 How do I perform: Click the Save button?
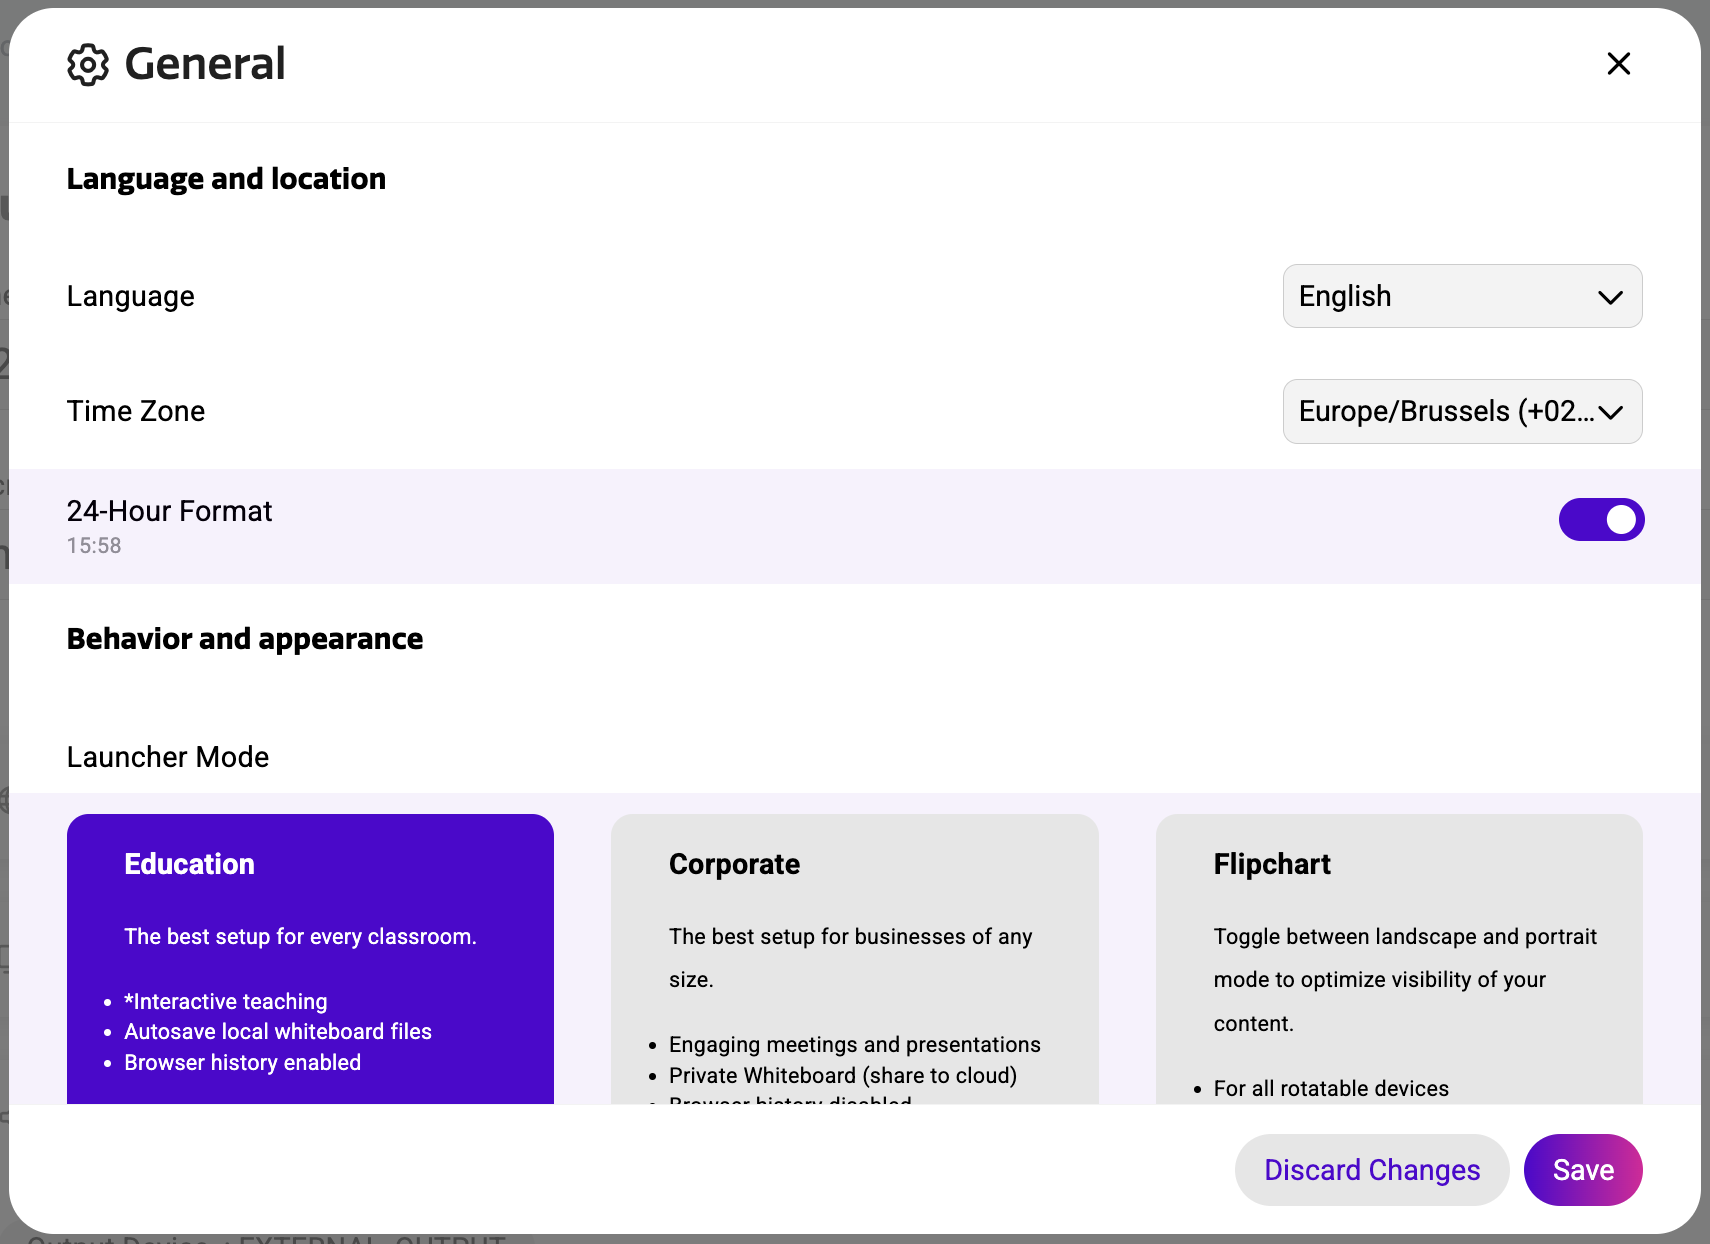[1583, 1169]
